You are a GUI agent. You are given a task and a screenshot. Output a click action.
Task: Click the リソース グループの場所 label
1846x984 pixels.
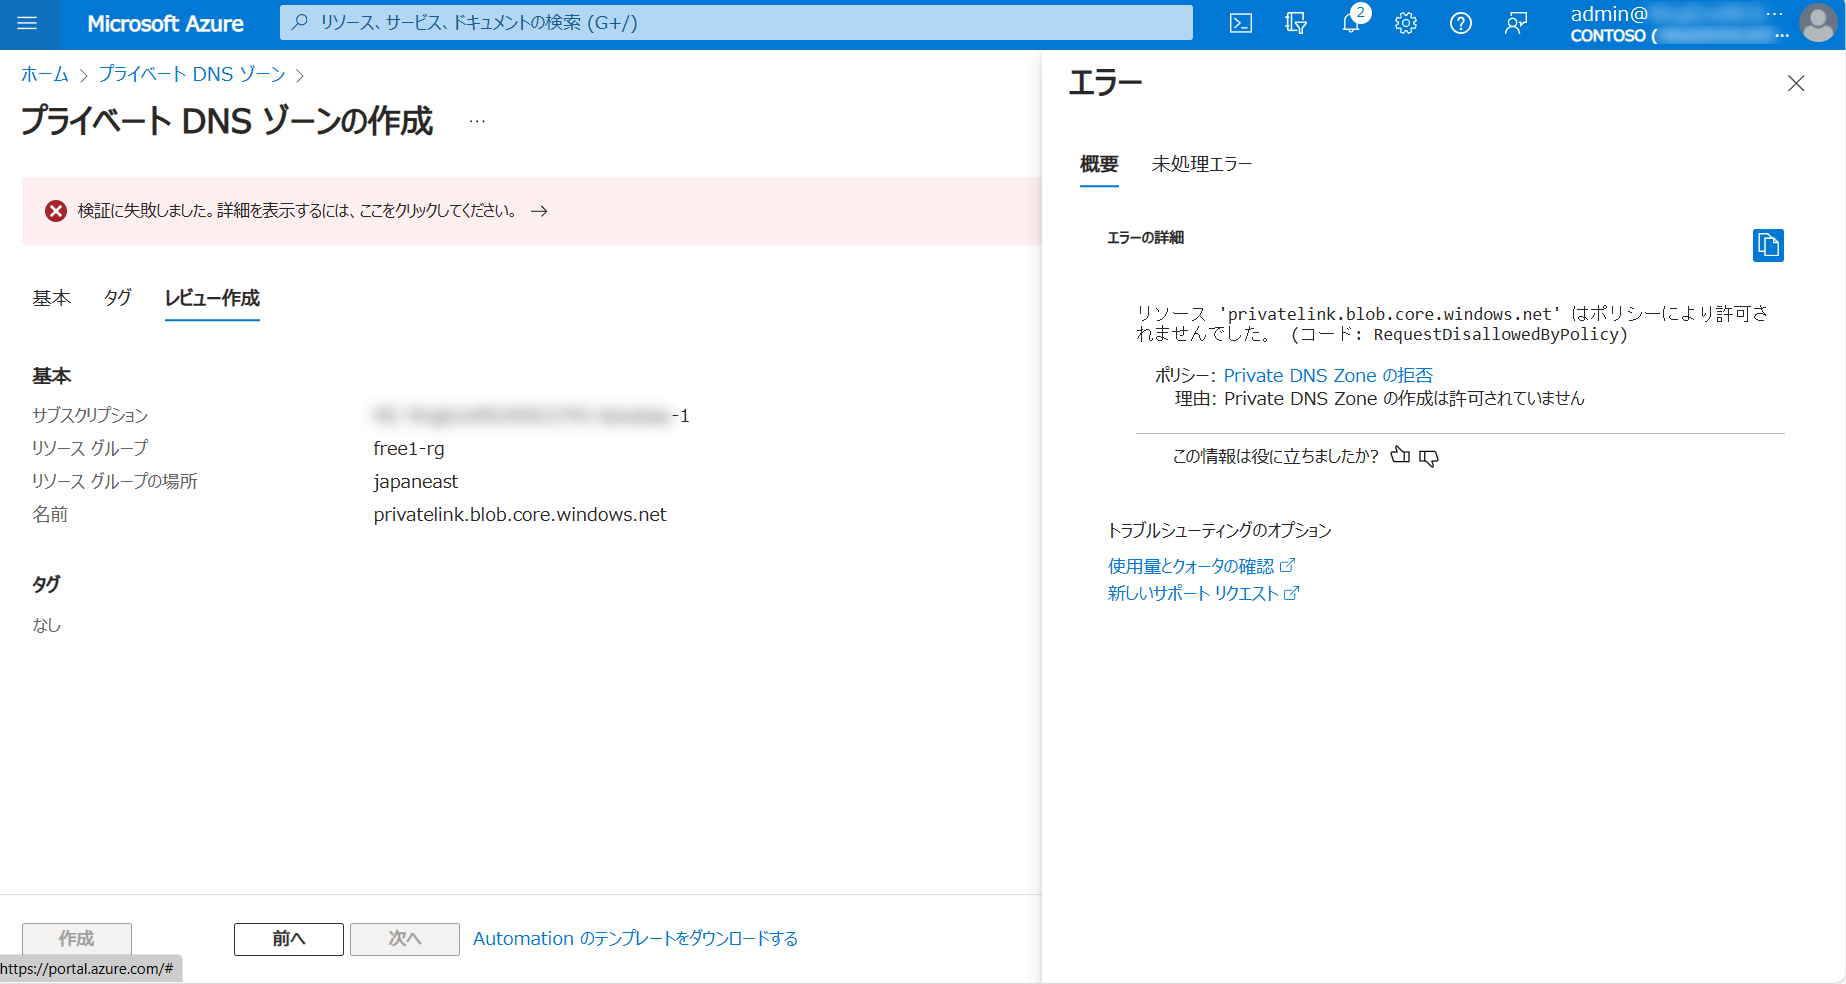click(115, 481)
